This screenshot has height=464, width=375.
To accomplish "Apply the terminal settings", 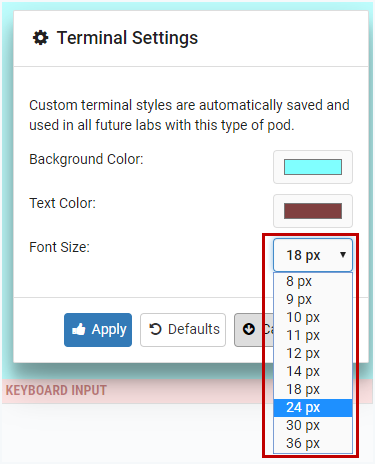I will (98, 330).
